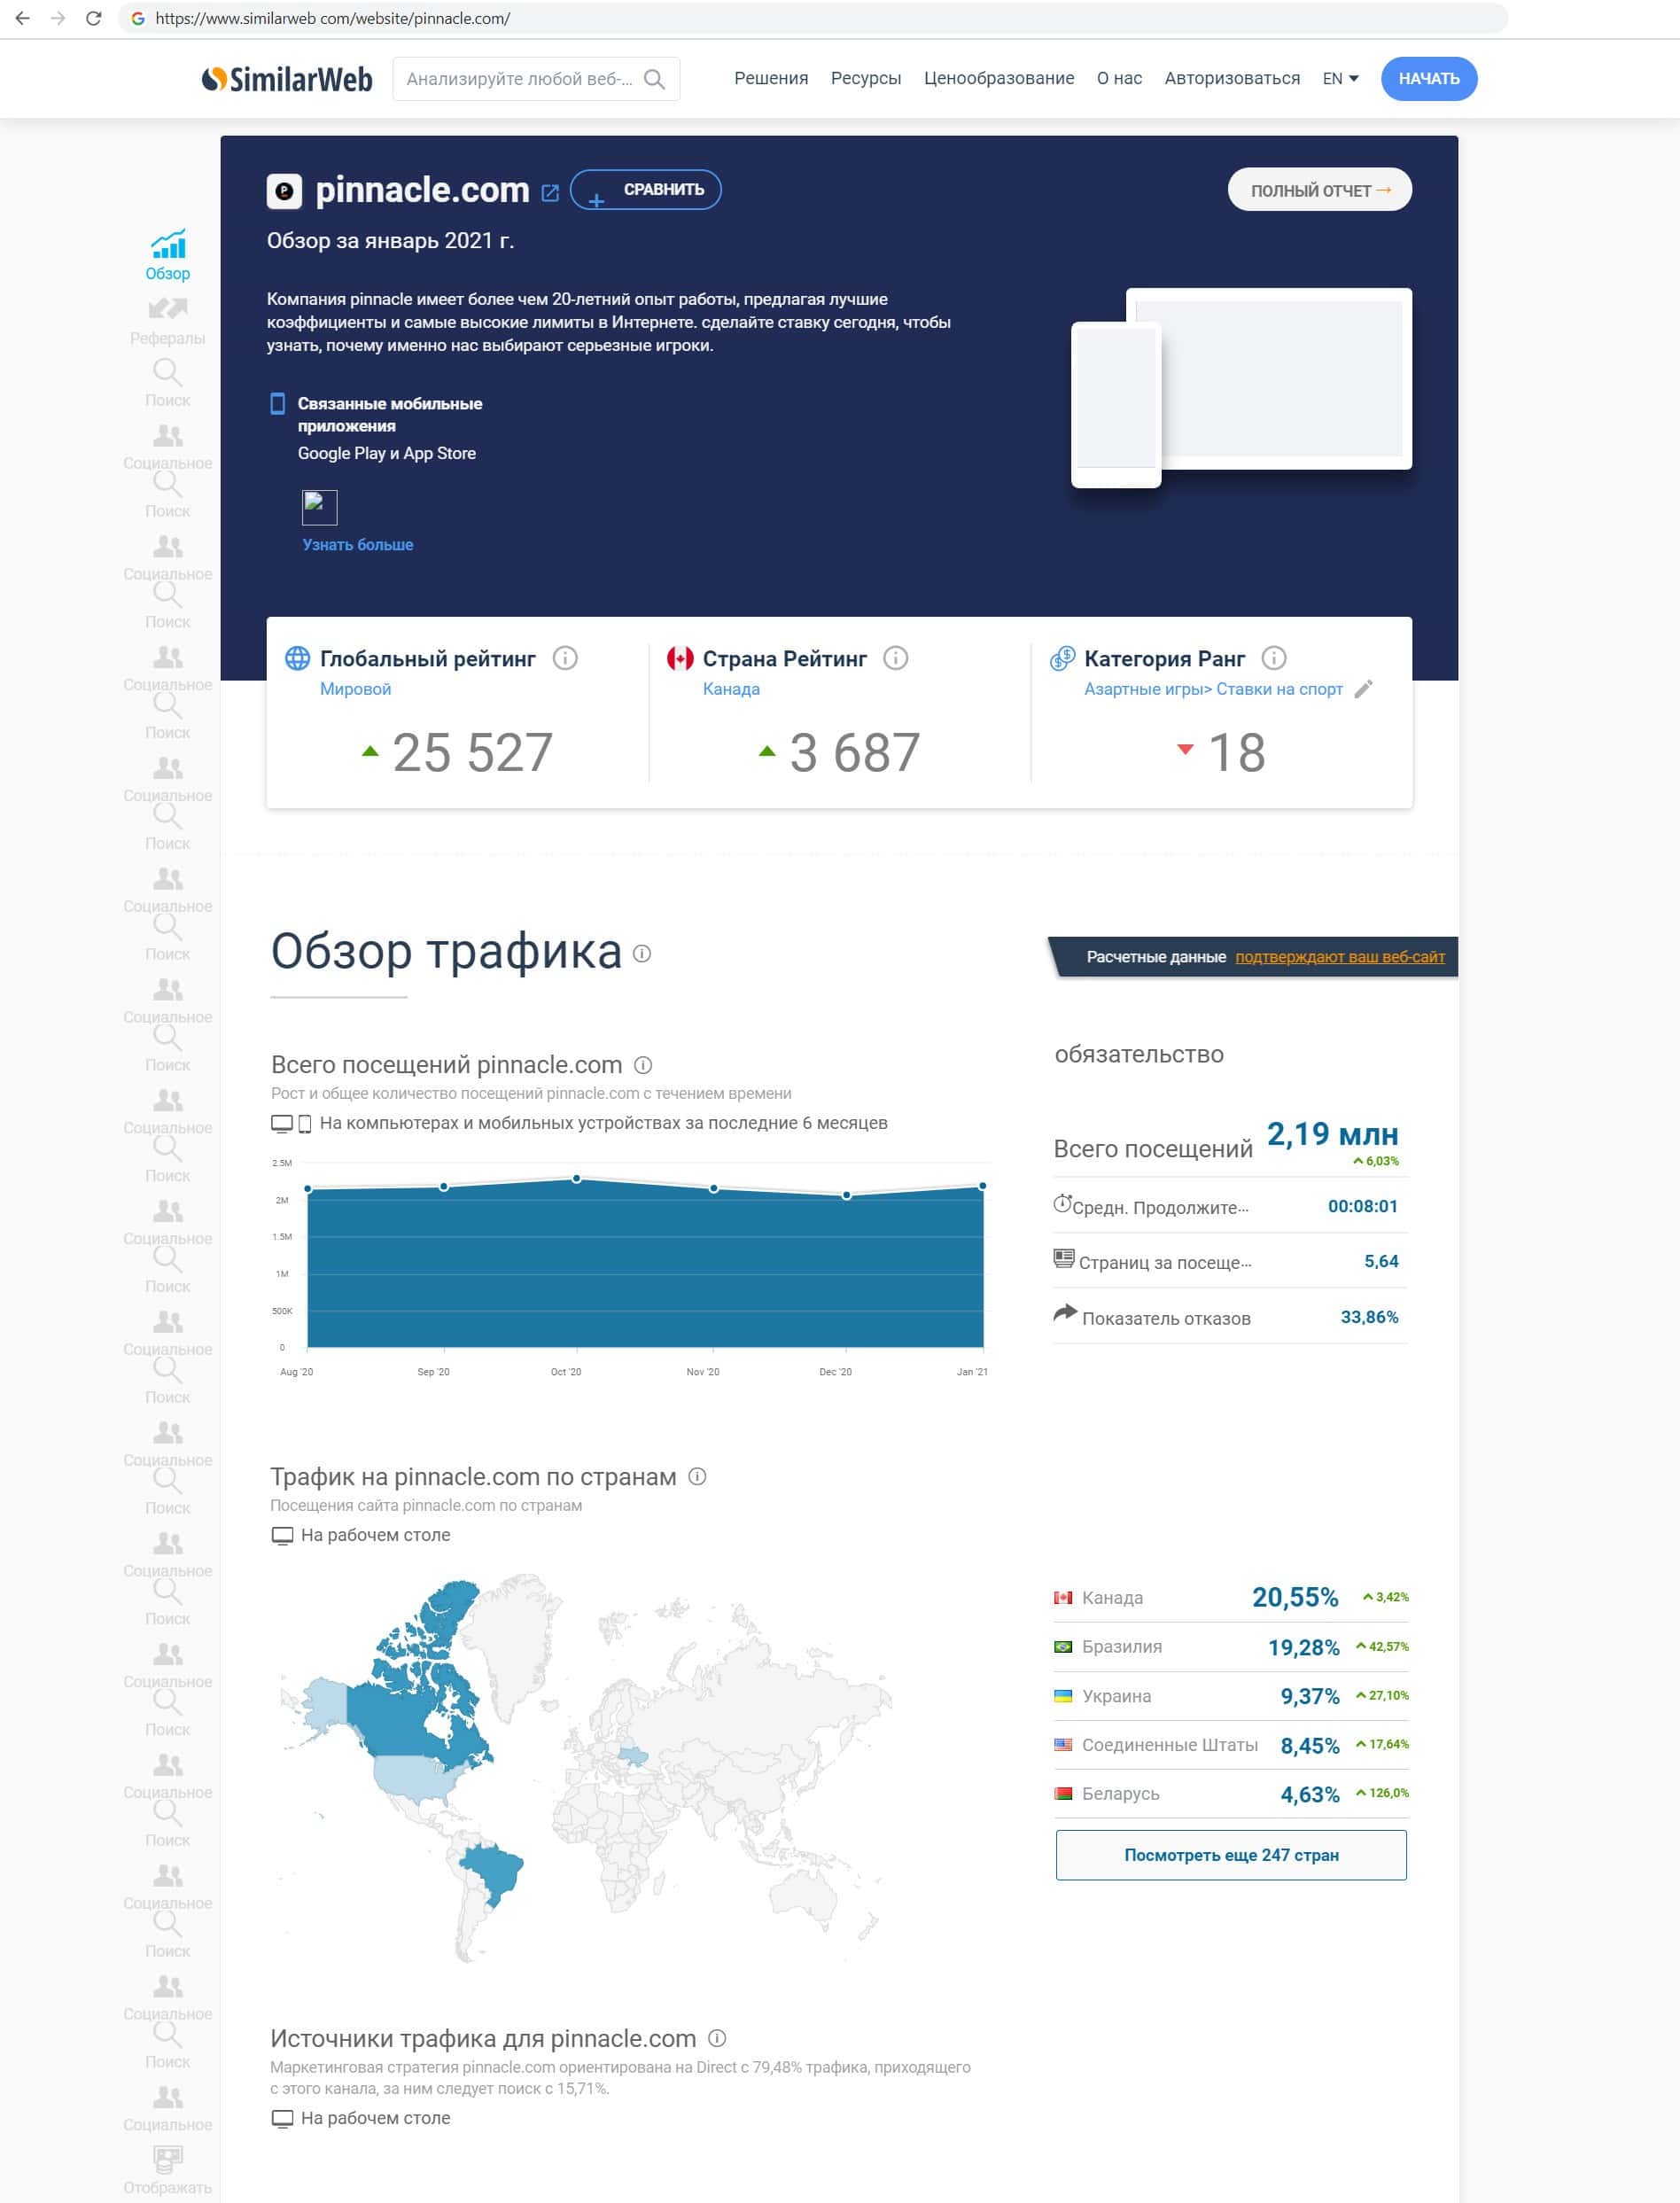The image size is (1680, 2203).
Task: Click the browser forward arrow
Action: pyautogui.click(x=58, y=18)
